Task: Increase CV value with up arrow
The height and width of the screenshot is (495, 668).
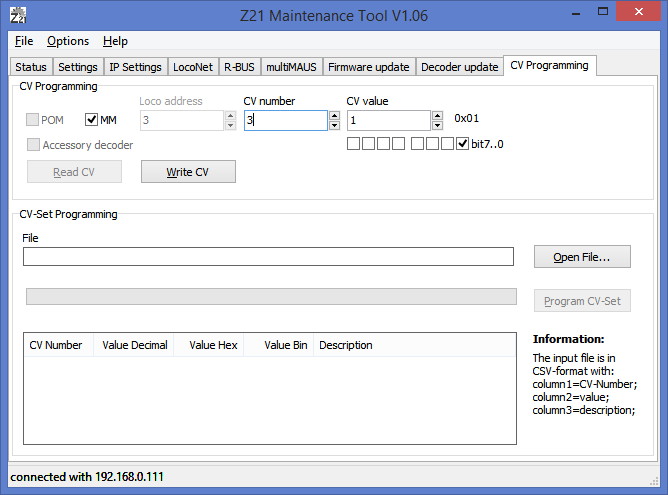Action: [438, 115]
